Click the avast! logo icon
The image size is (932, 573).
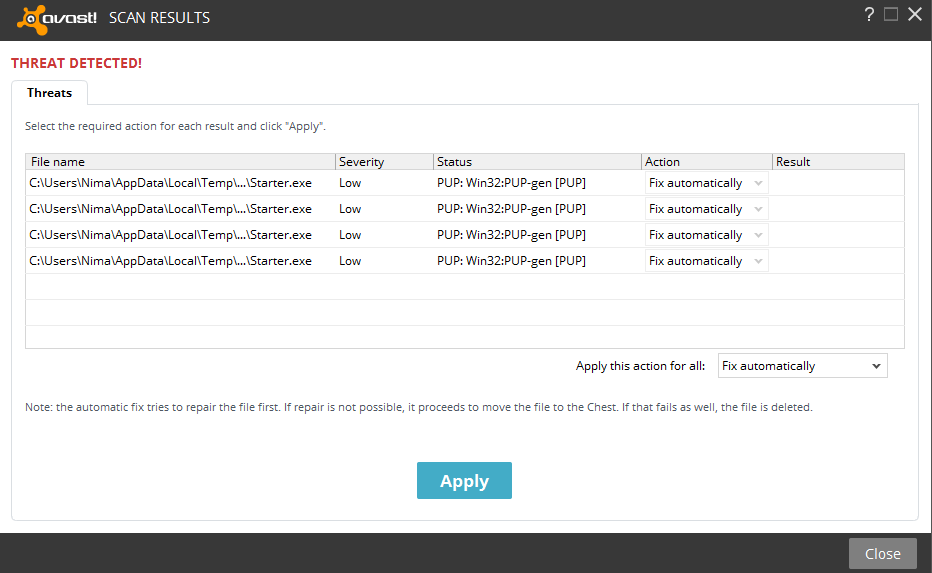point(32,18)
